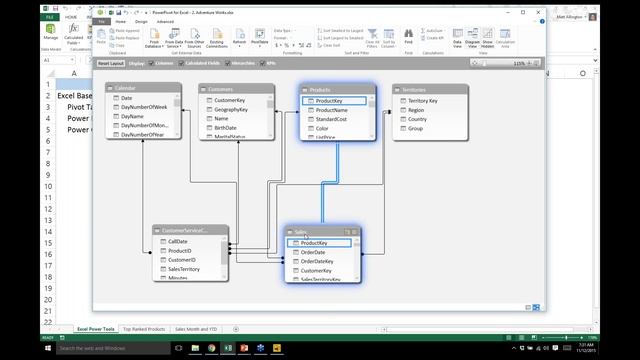Click the save icon in PowerPivot title bar

click(x=118, y=13)
